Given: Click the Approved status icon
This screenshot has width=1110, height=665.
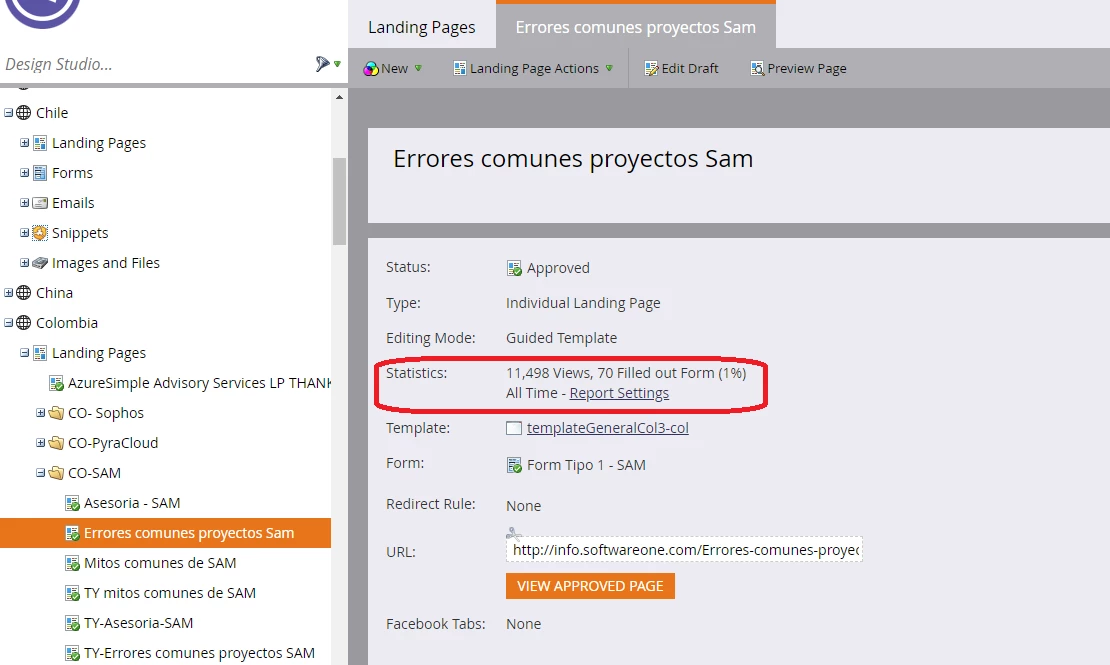Looking at the screenshot, I should click(x=514, y=268).
